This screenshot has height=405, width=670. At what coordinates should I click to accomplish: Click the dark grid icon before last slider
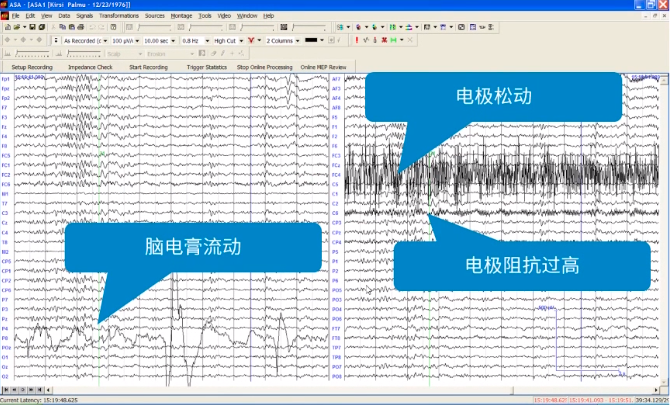point(284,27)
